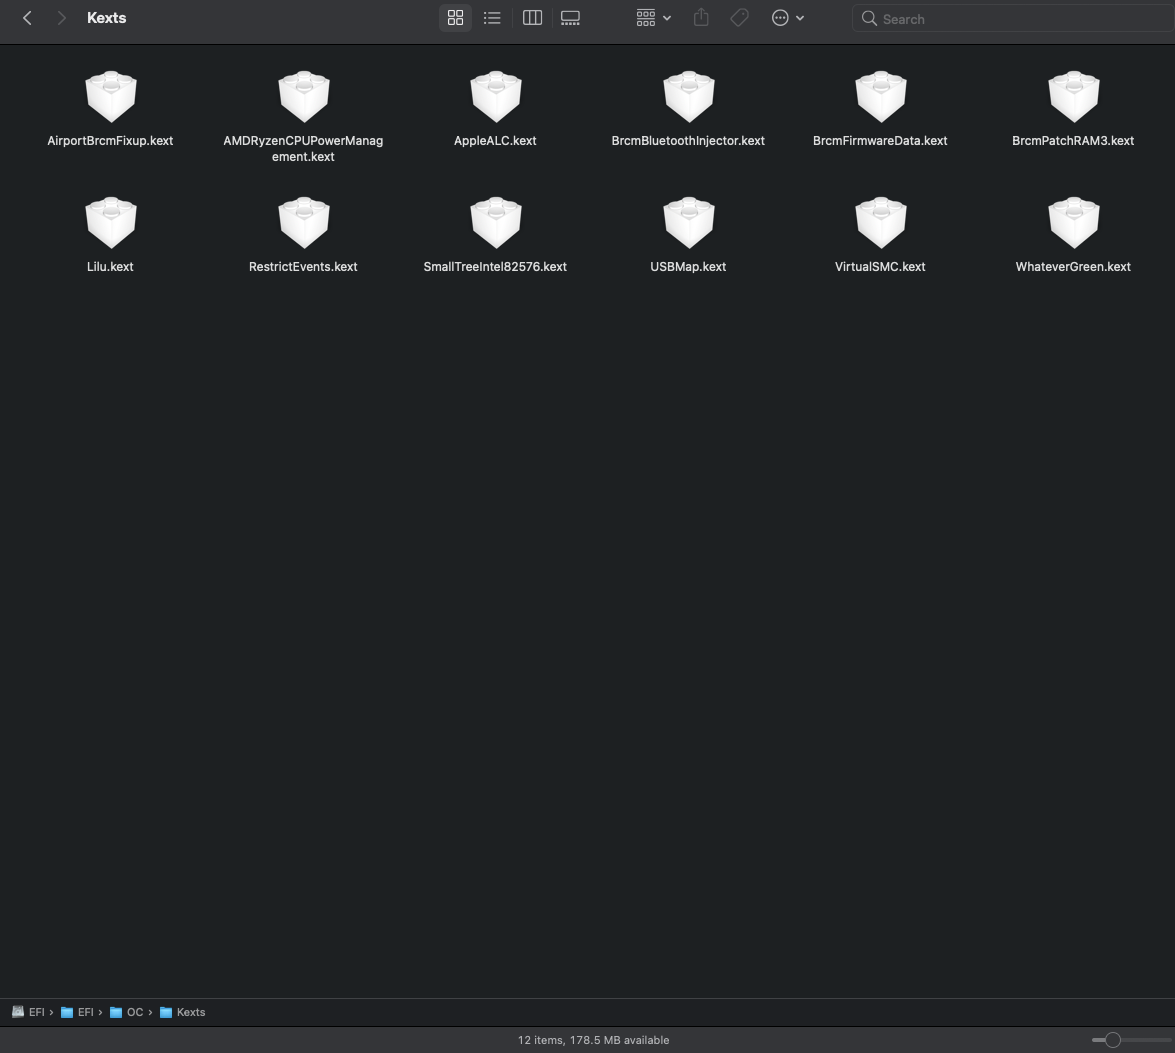Switch to list view mode
The height and width of the screenshot is (1053, 1175).
coord(492,18)
